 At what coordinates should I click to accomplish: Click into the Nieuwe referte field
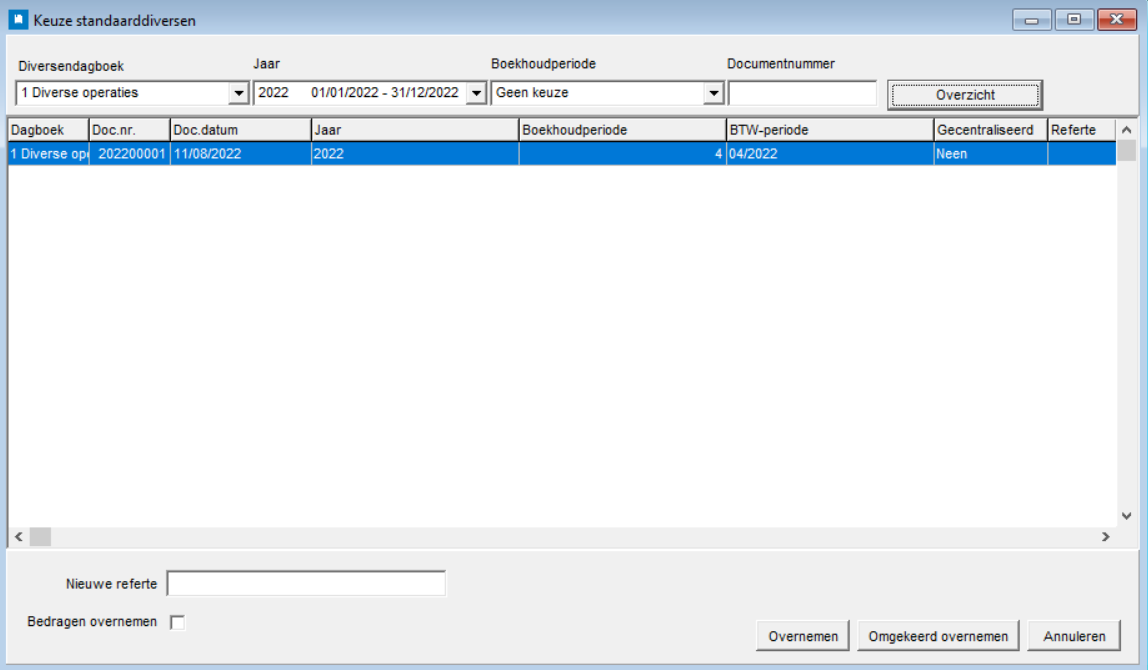point(306,584)
